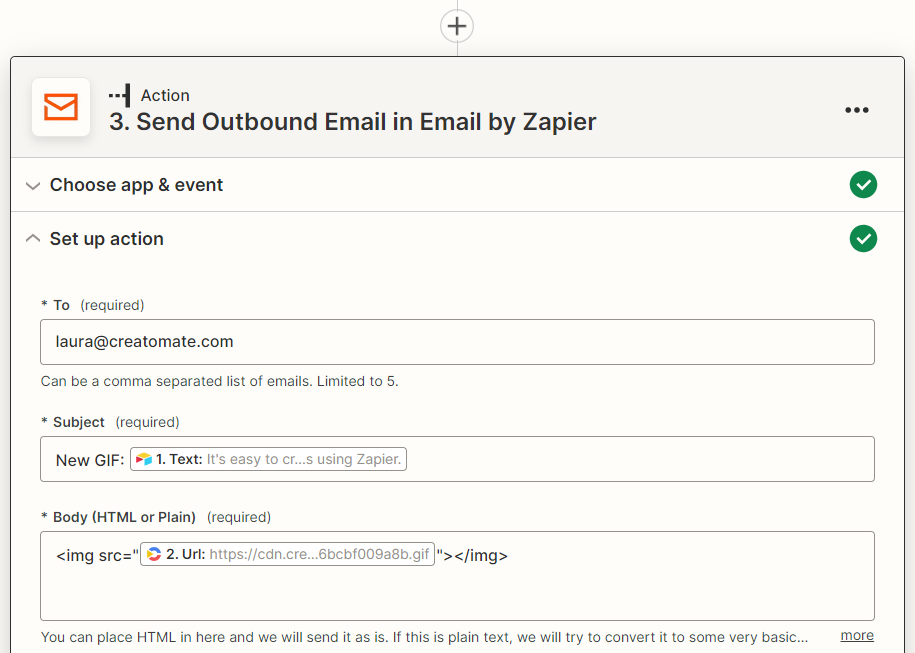Expand the Choose app & event chevron
This screenshot has height=653, width=915.
tap(33, 186)
